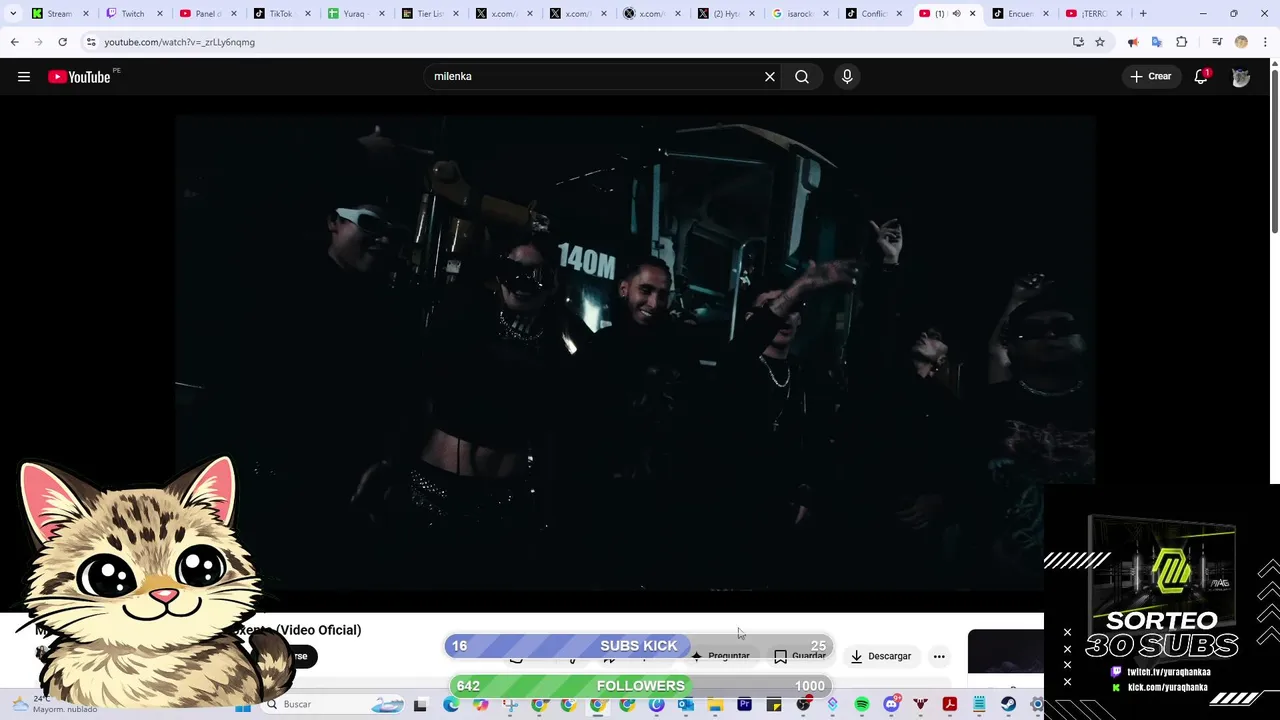Click the browser back arrow
This screenshot has height=720, width=1280.
pyautogui.click(x=14, y=42)
